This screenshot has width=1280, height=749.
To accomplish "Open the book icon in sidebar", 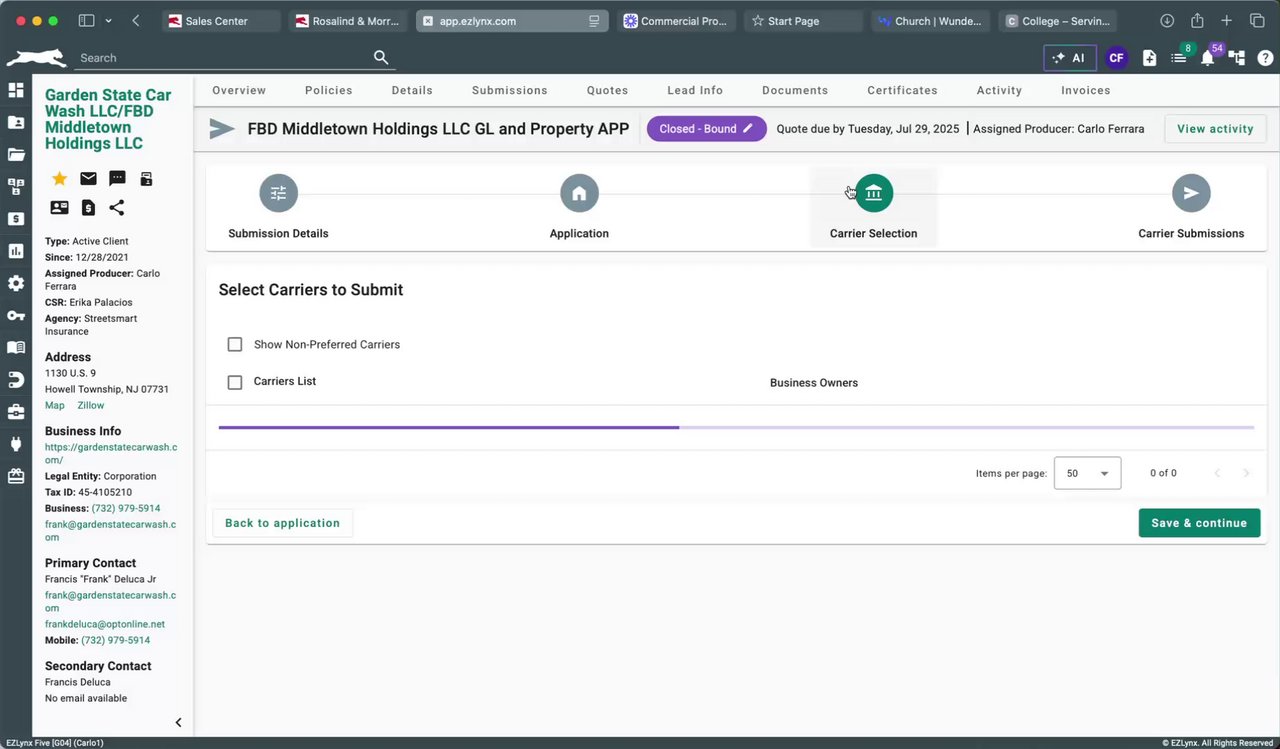I will click(16, 348).
